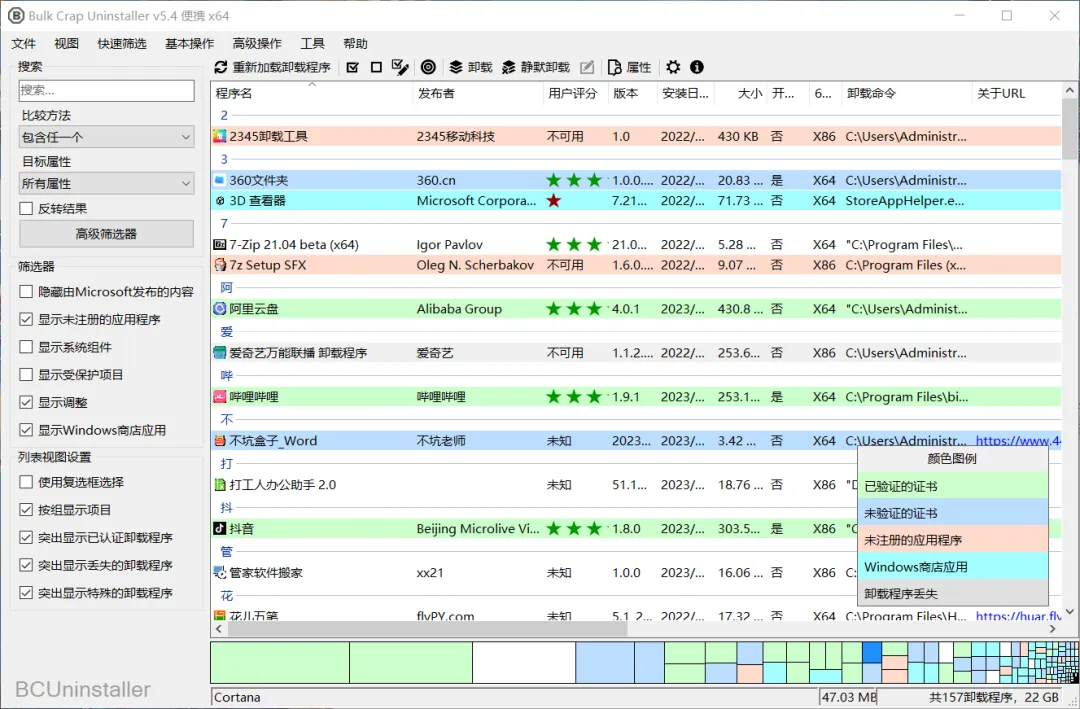Image resolution: width=1080 pixels, height=709 pixels.
Task: Click the largest green treemap block
Action: 280,663
